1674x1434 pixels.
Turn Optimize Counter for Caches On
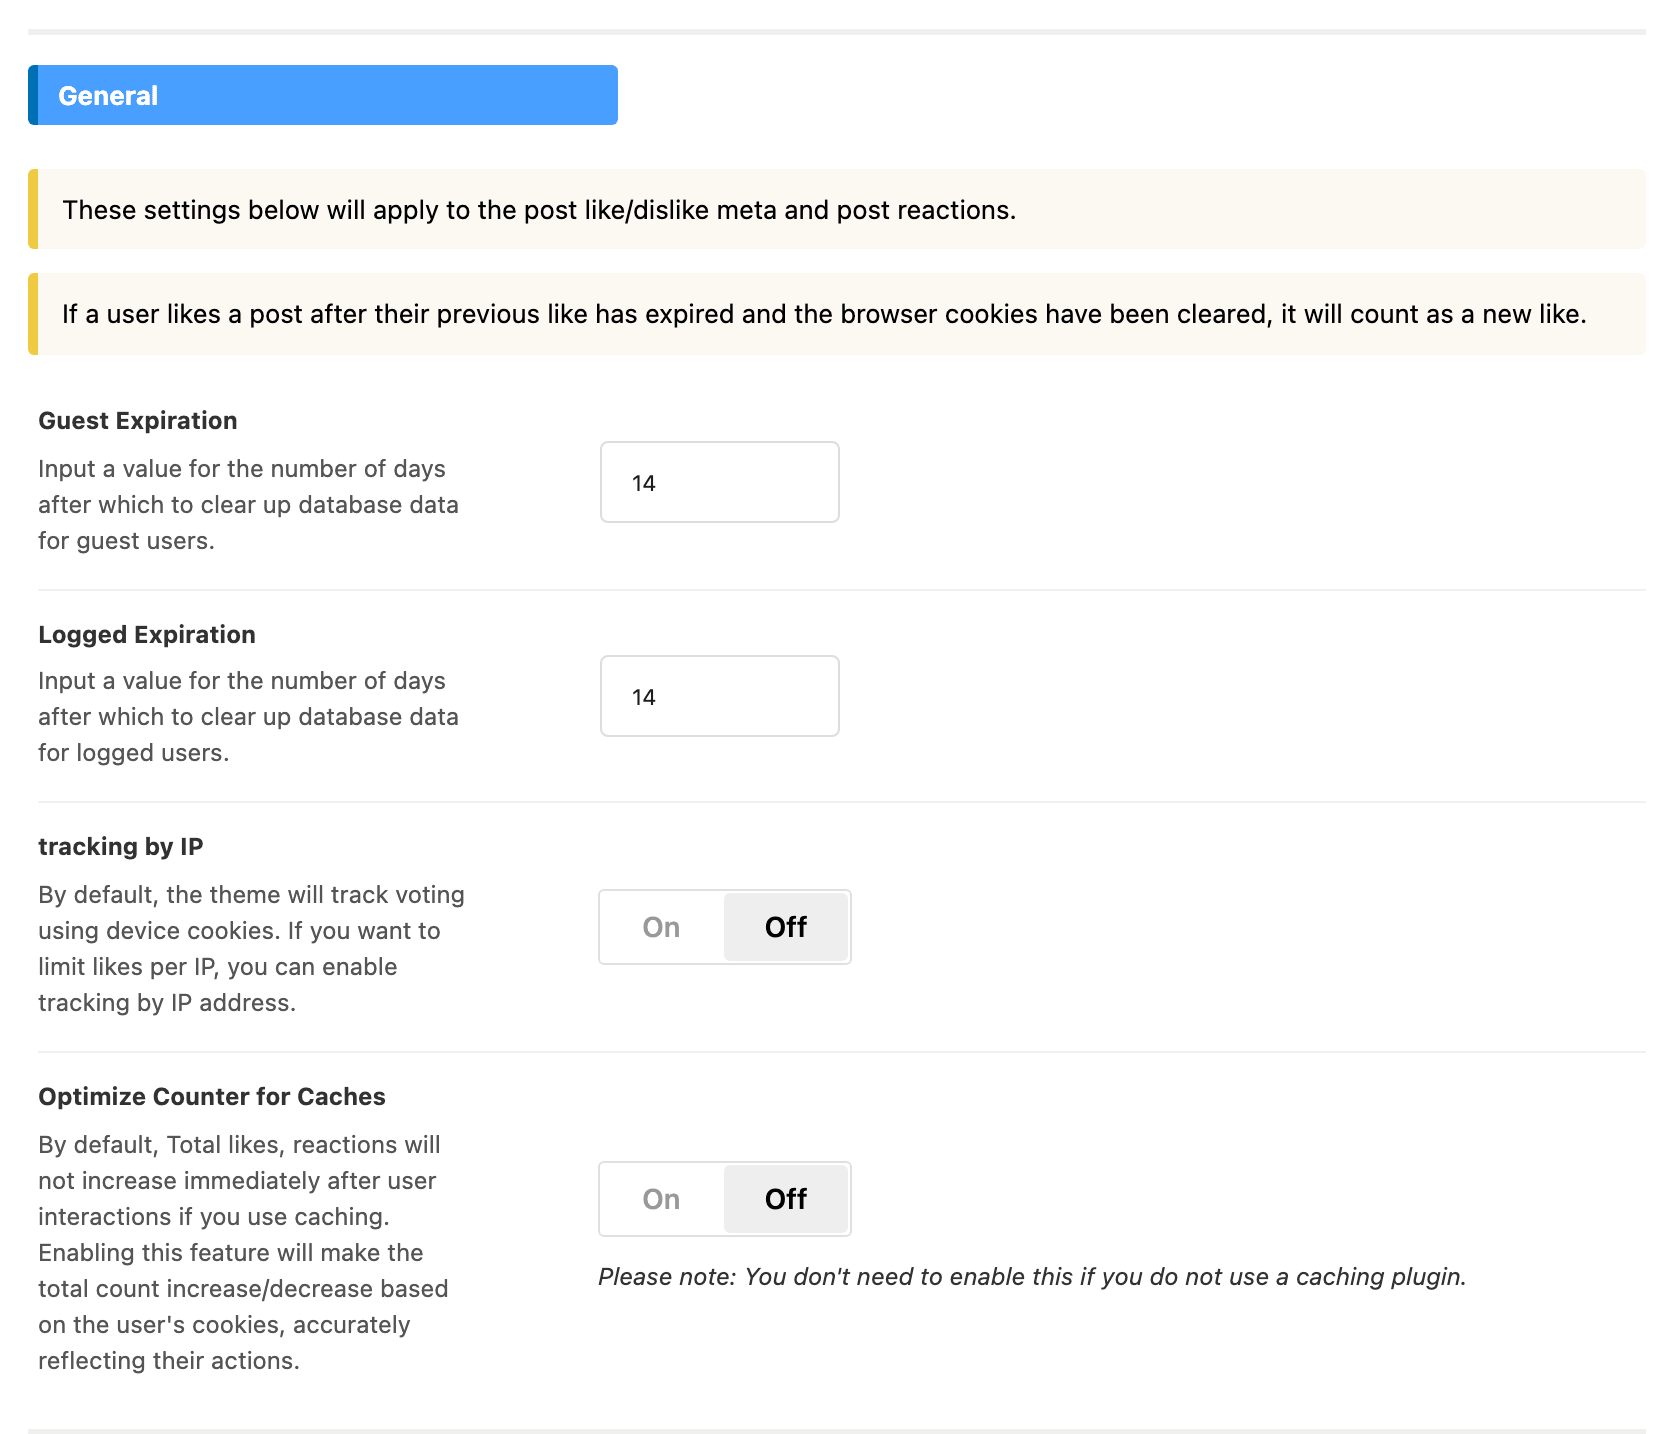[x=662, y=1199]
